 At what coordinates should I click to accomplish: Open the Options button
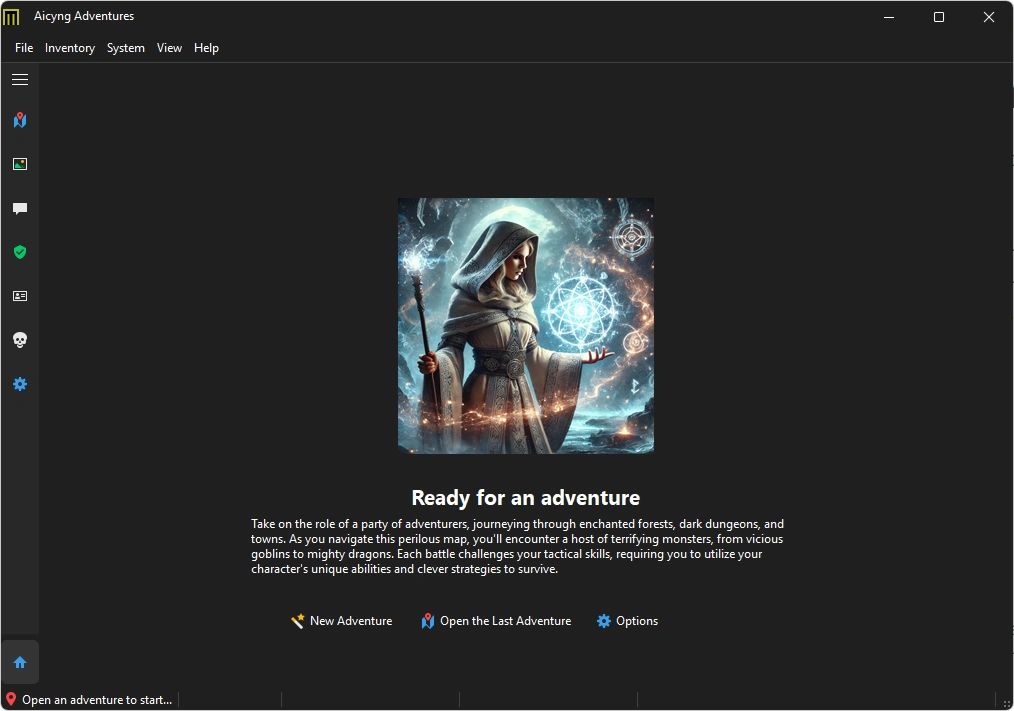[x=627, y=621]
